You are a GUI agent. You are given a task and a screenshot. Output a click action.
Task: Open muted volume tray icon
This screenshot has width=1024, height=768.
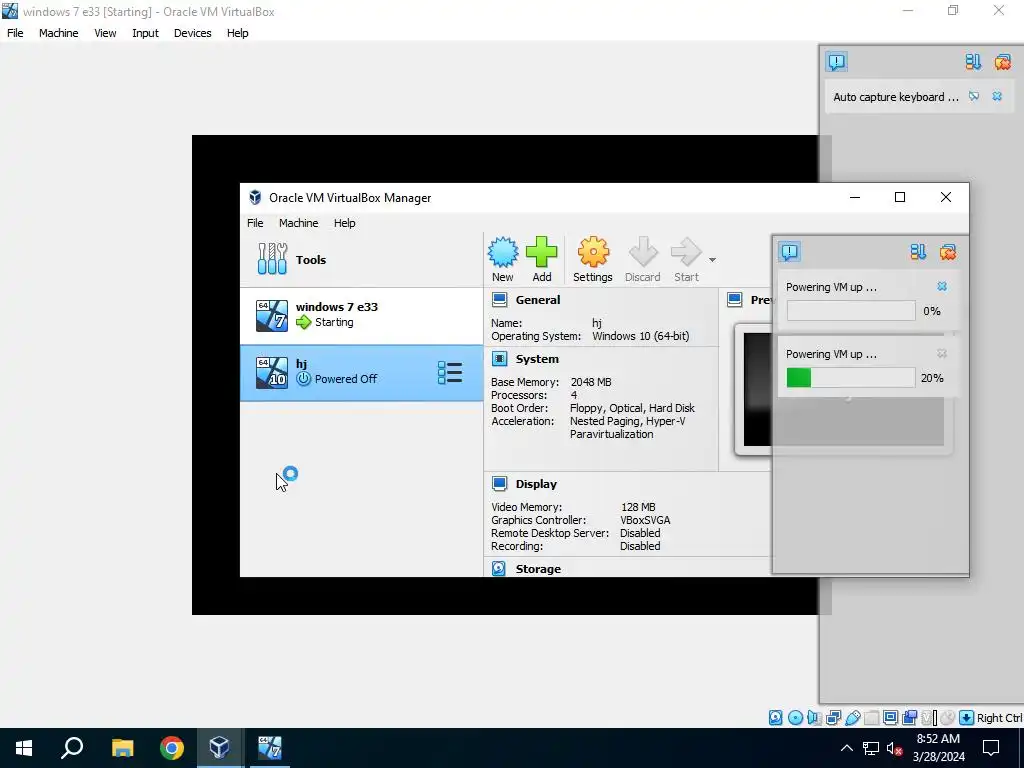click(x=895, y=748)
